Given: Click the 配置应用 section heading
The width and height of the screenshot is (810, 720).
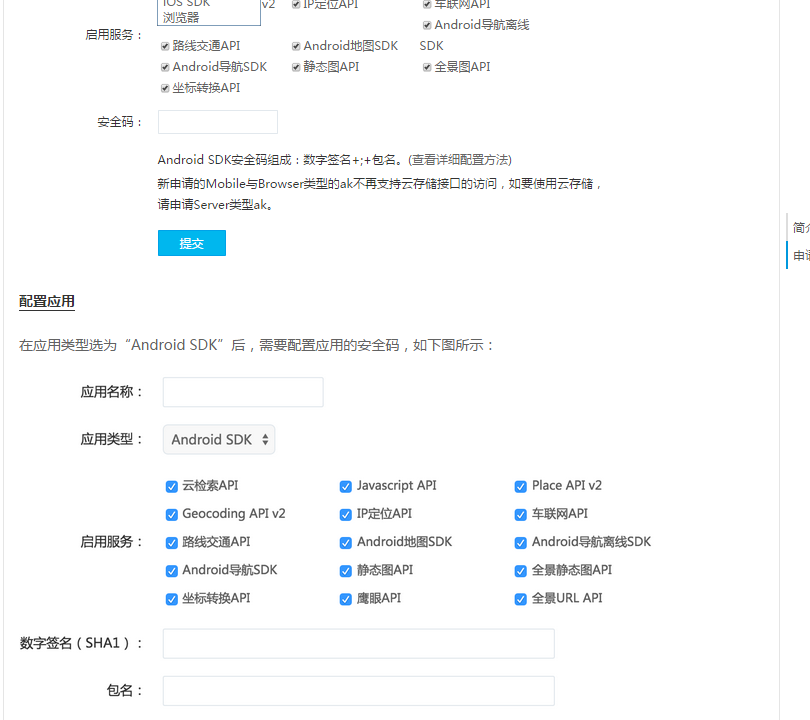Looking at the screenshot, I should 47,302.
